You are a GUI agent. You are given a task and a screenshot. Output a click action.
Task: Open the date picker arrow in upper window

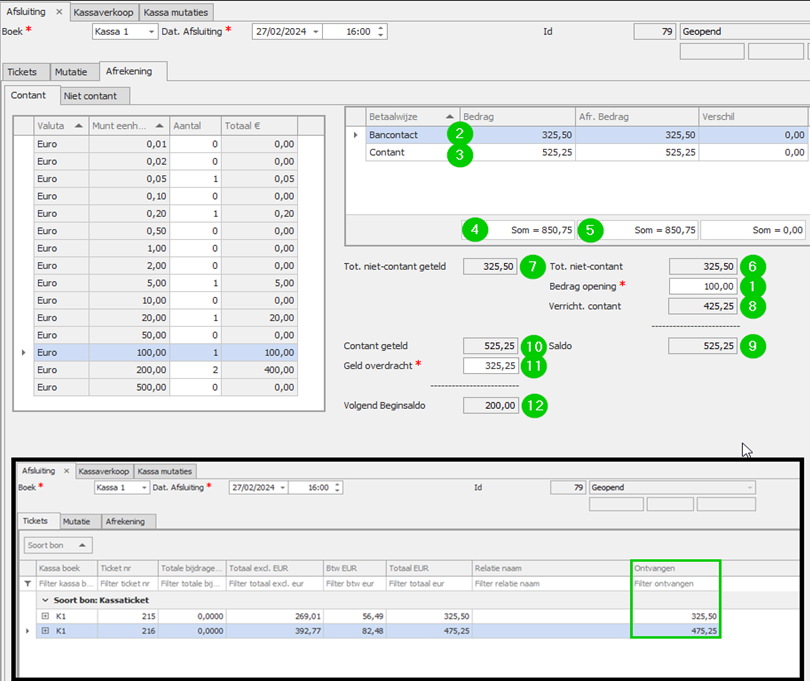(316, 32)
